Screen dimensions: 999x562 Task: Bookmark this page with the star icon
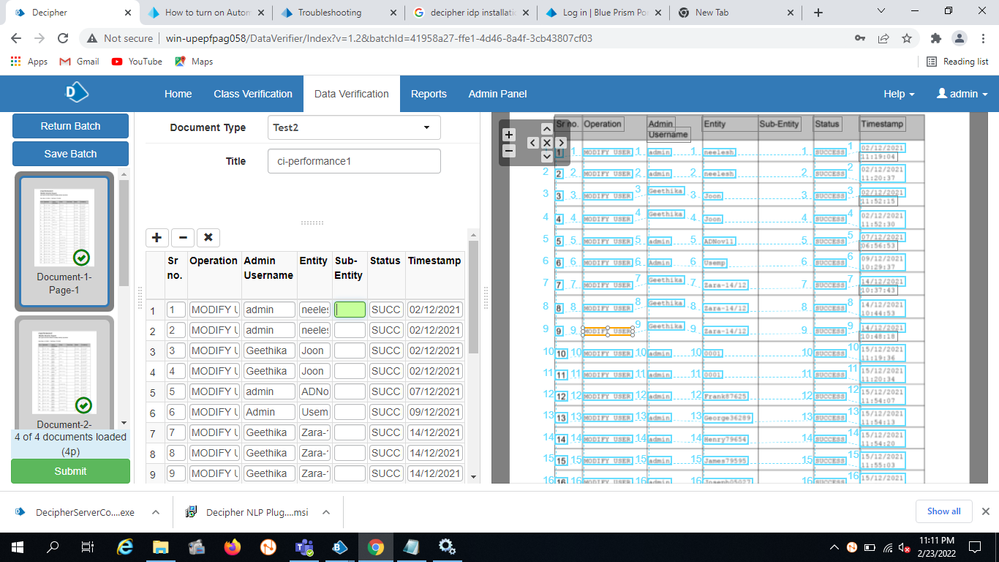coord(907,38)
